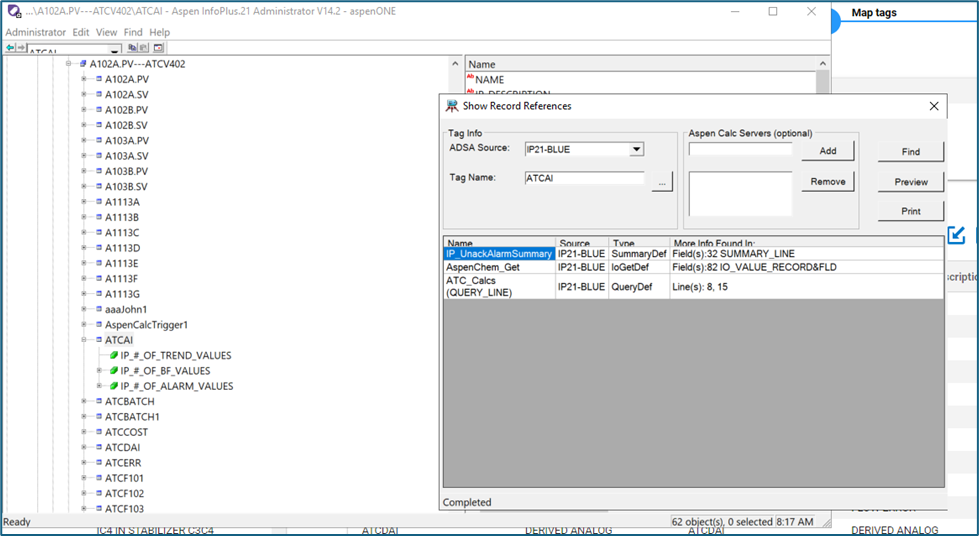Expand the IP_#_OF_BF_VALUES repeat area
Image resolution: width=979 pixels, height=536 pixels.
[x=99, y=370]
